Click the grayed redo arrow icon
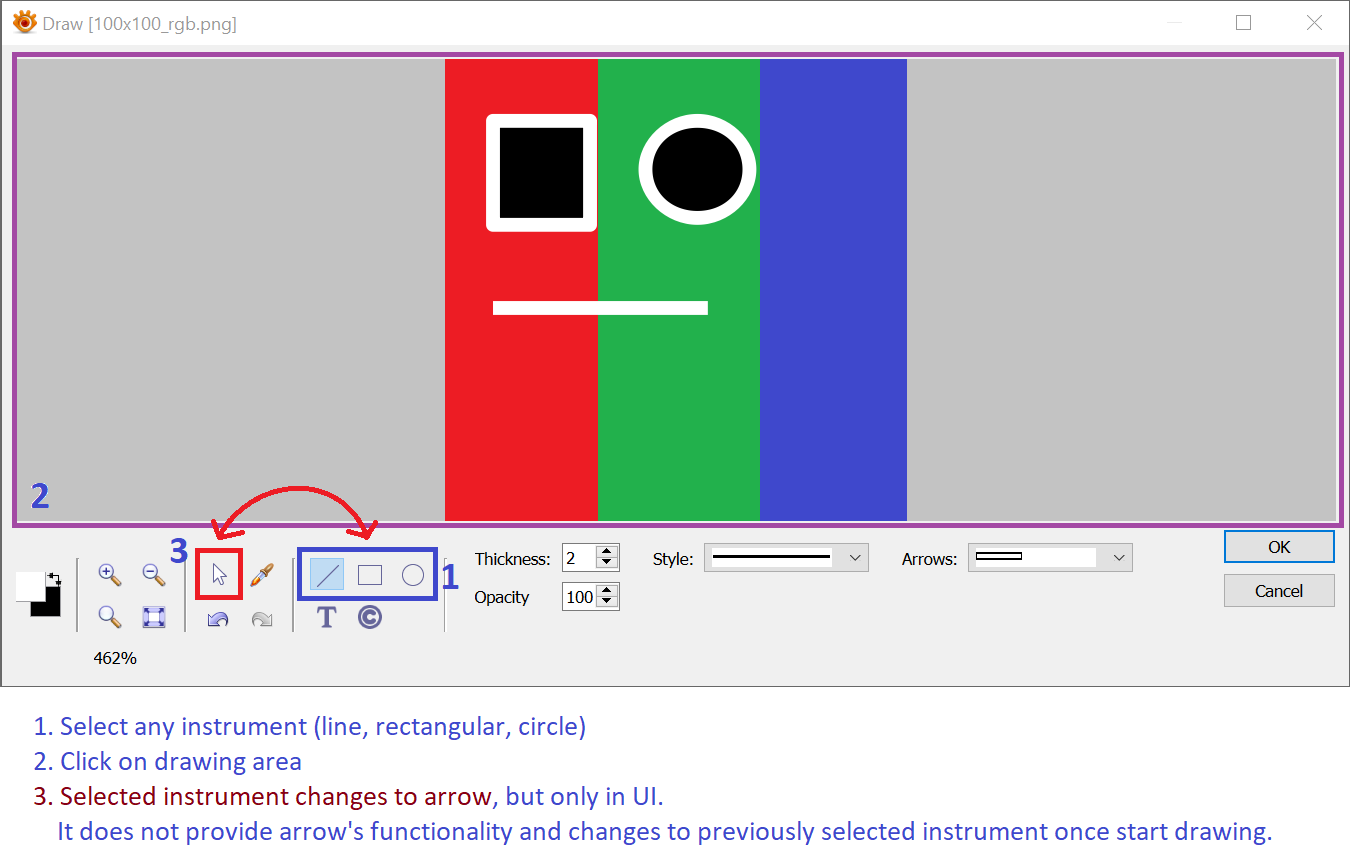This screenshot has height=847, width=1350. 261,619
